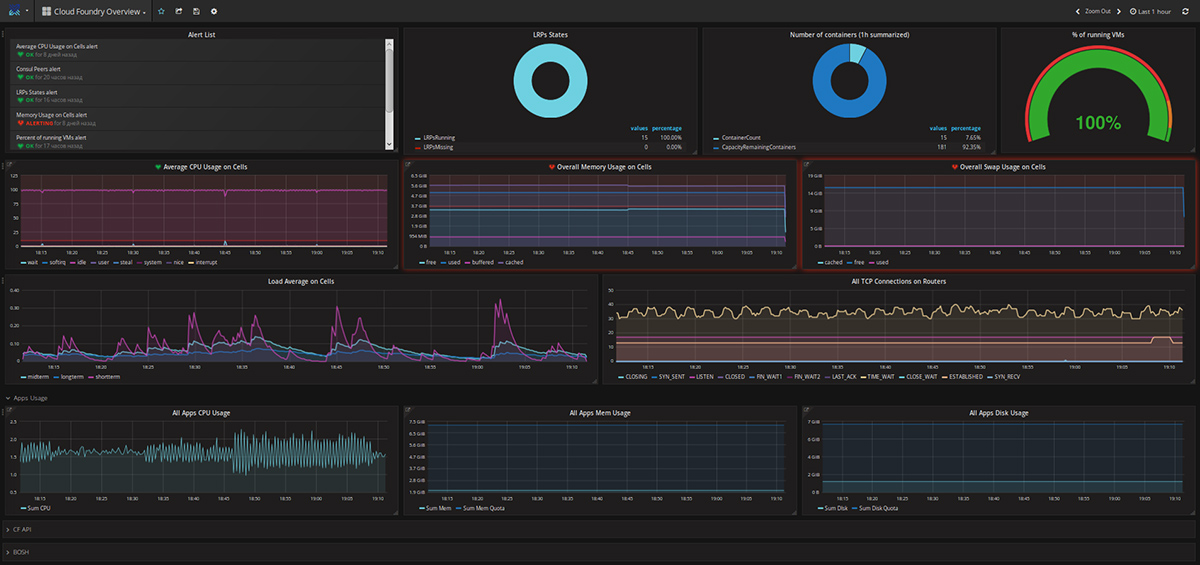Click the Alert List scrollbar
Image resolution: width=1200 pixels, height=565 pixels.
pyautogui.click(x=390, y=82)
